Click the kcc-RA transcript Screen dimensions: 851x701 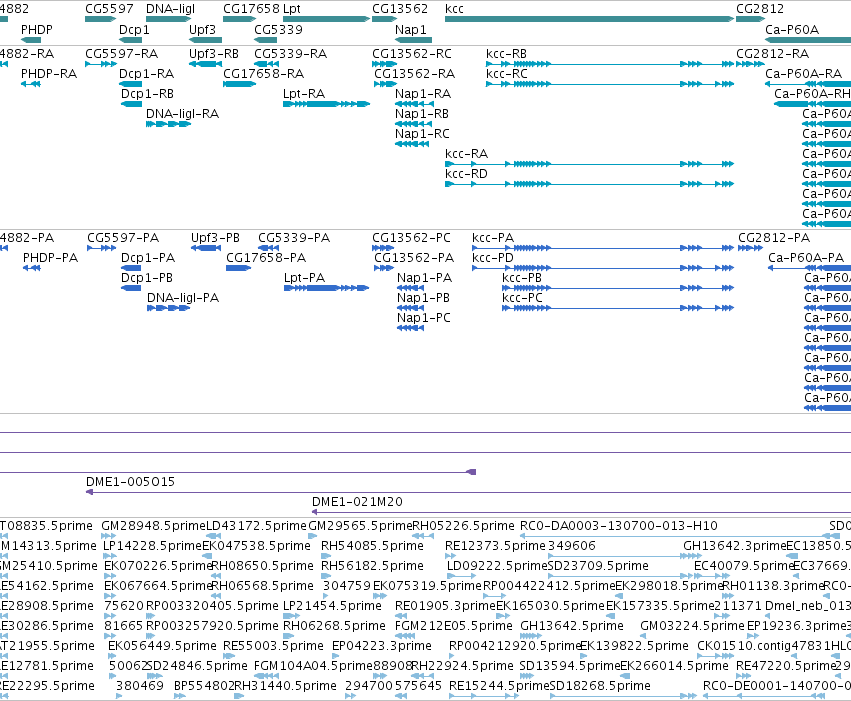589,164
